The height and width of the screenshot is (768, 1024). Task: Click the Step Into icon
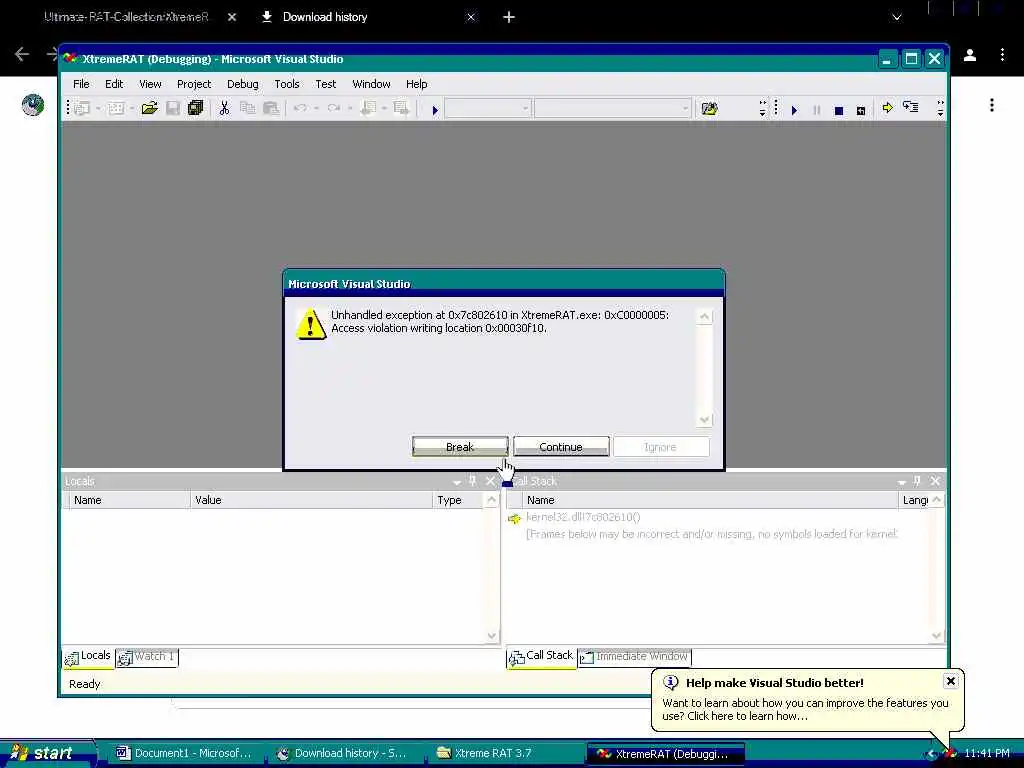(910, 106)
